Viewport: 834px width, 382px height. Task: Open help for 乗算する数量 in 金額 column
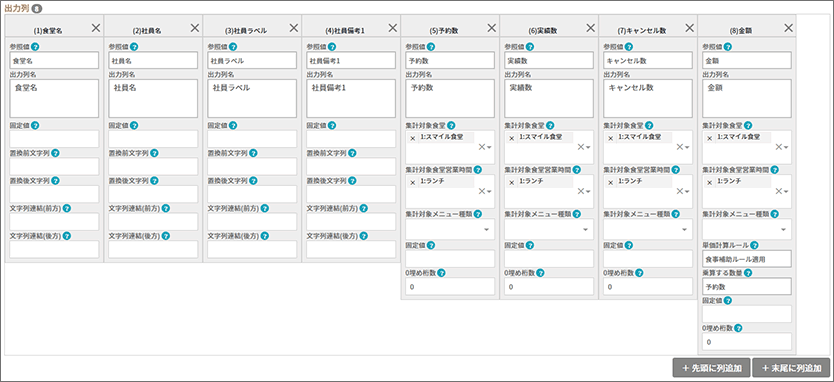coord(748,273)
